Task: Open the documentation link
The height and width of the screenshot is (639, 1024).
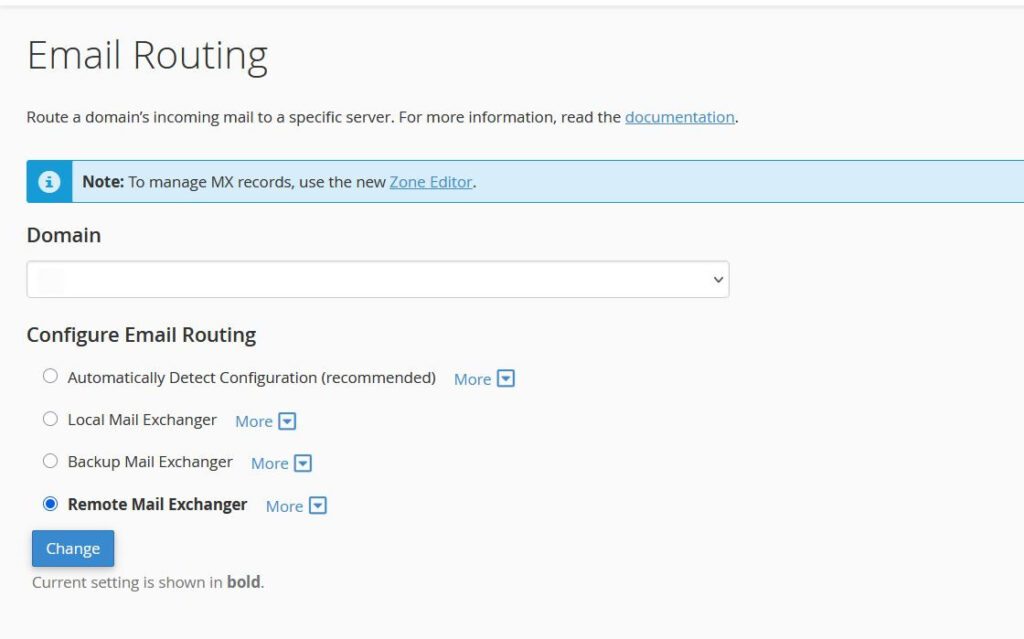Action: pos(679,117)
